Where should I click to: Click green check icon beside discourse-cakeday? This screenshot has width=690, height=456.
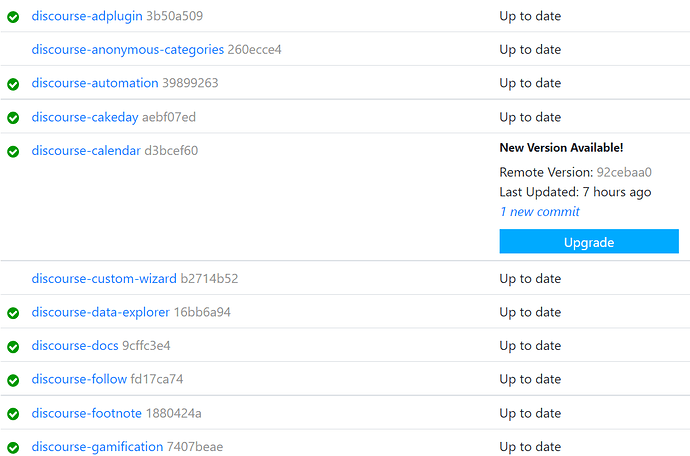(x=13, y=118)
